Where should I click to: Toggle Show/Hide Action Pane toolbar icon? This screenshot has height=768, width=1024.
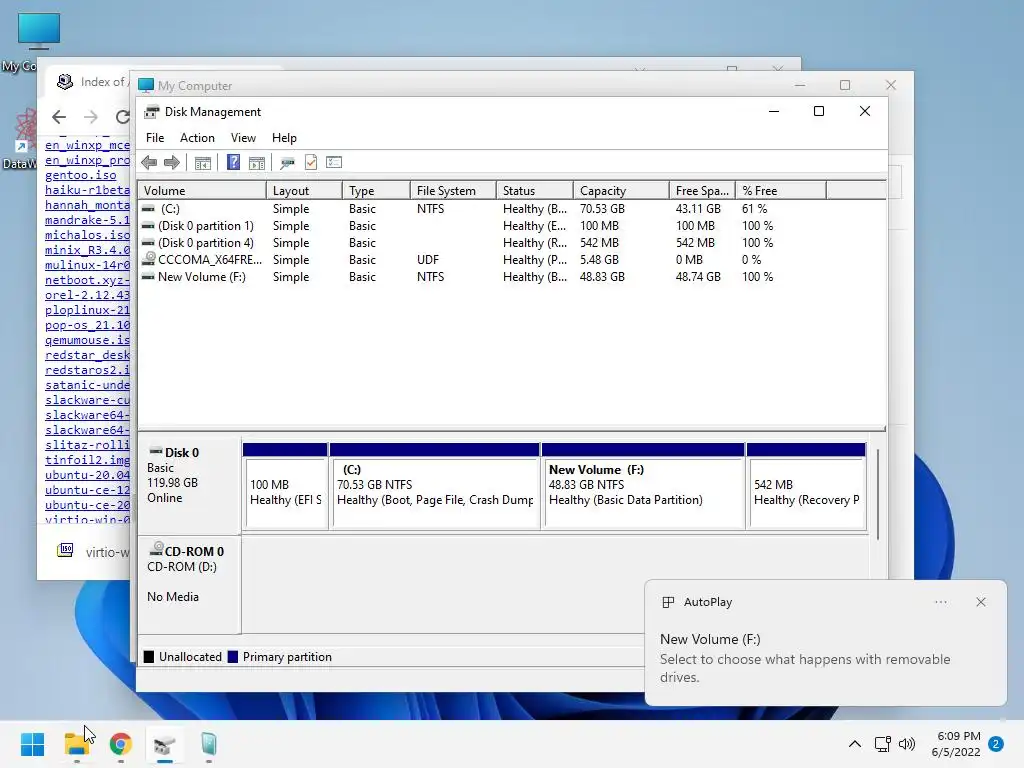click(x=257, y=163)
